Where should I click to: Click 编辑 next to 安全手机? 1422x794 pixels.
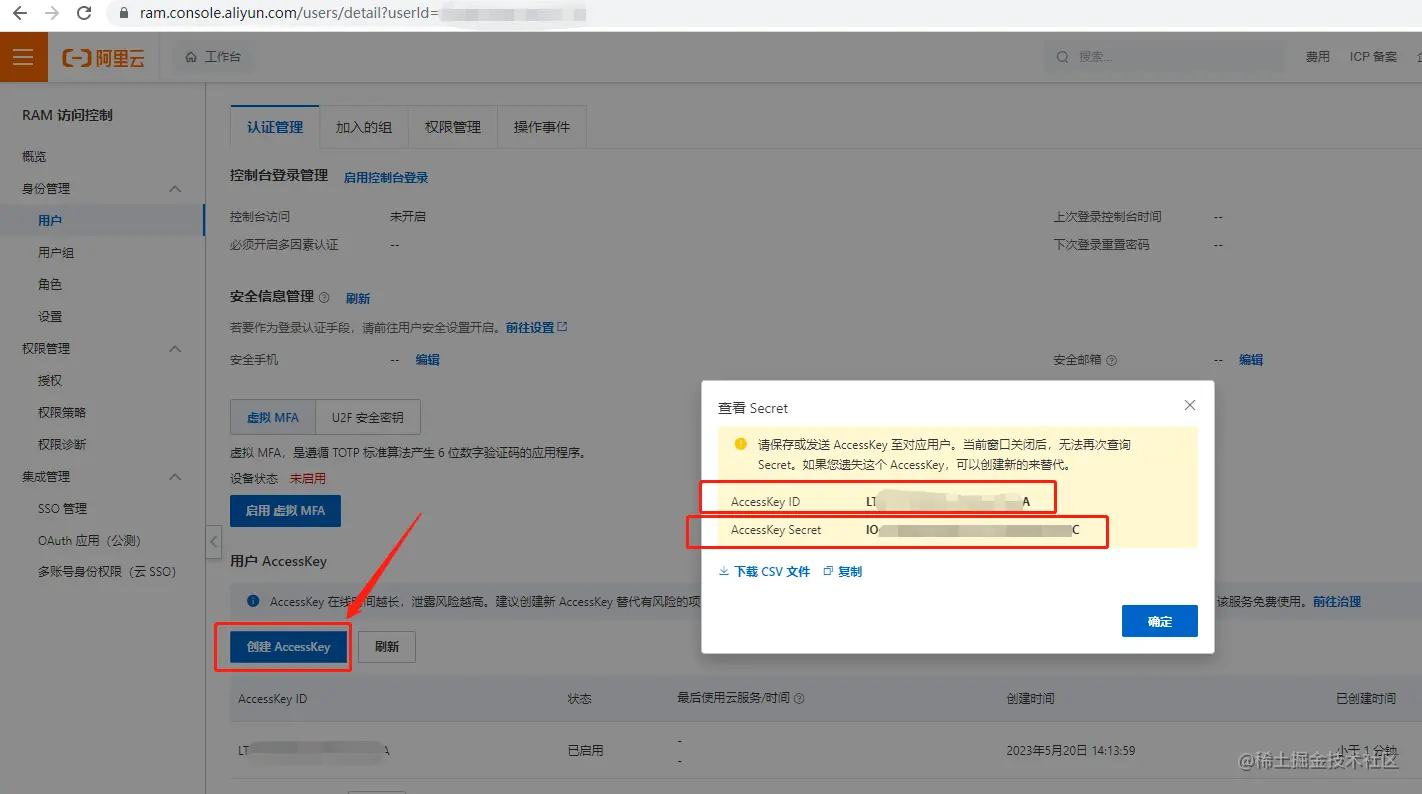428,360
